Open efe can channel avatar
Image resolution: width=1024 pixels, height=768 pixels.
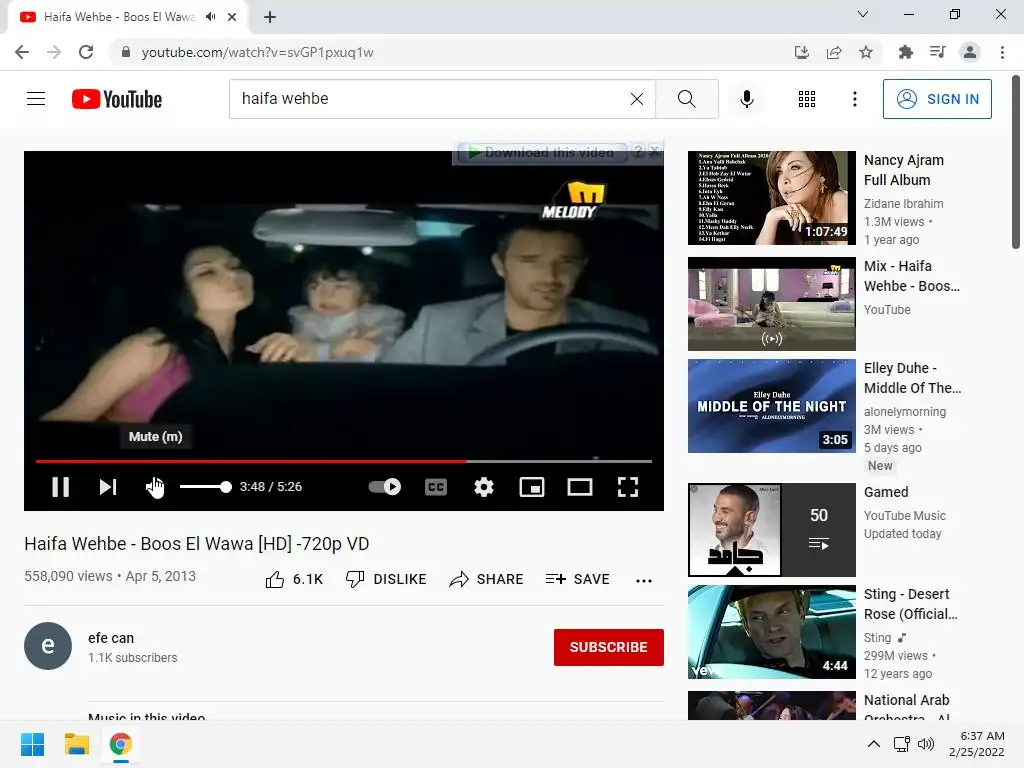click(x=48, y=646)
